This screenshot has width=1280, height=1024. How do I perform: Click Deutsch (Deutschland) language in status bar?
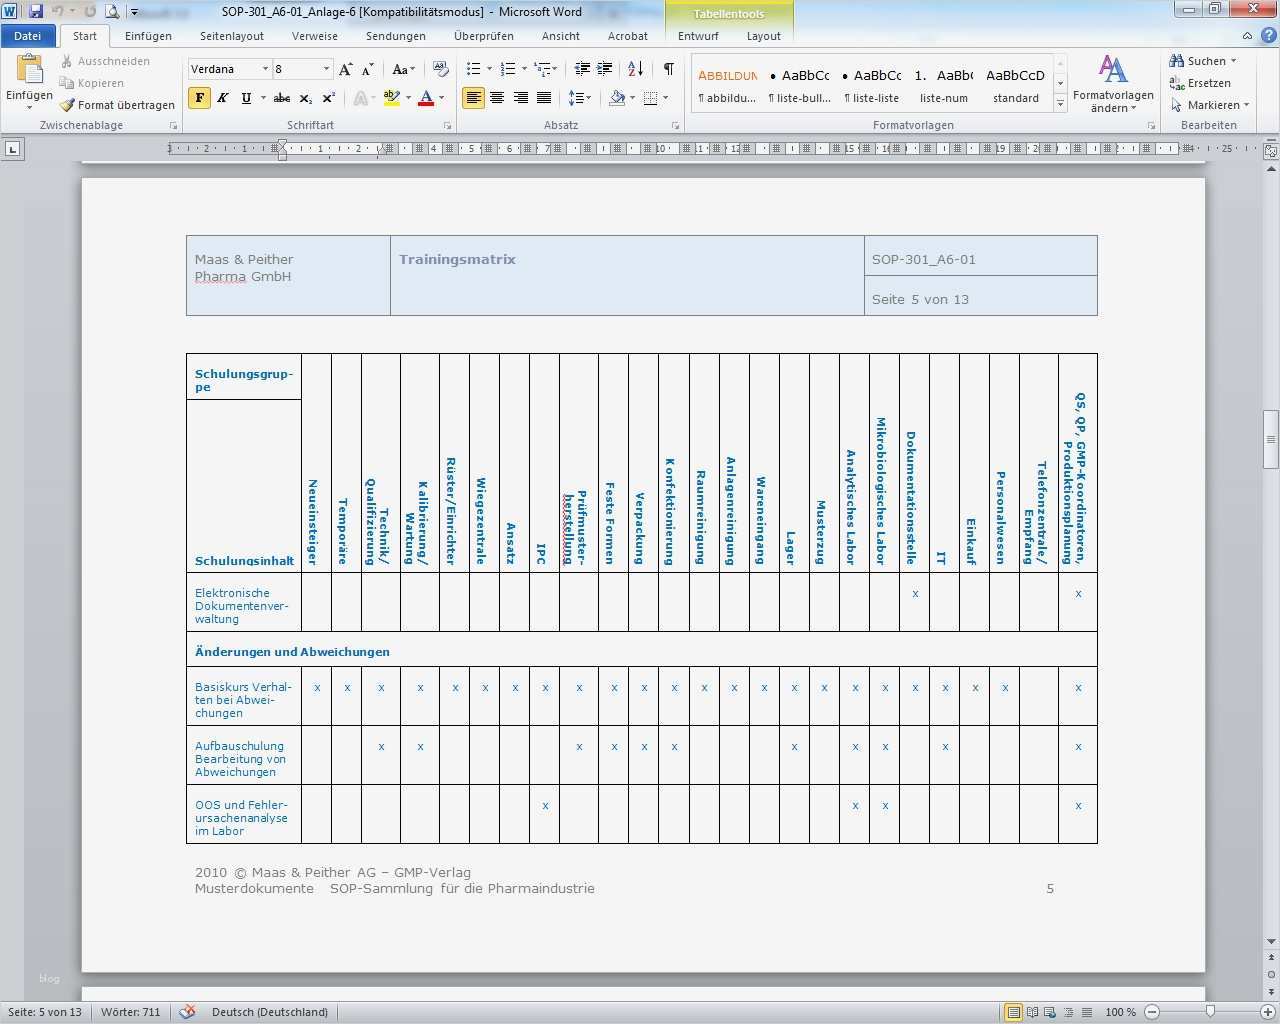click(269, 1012)
